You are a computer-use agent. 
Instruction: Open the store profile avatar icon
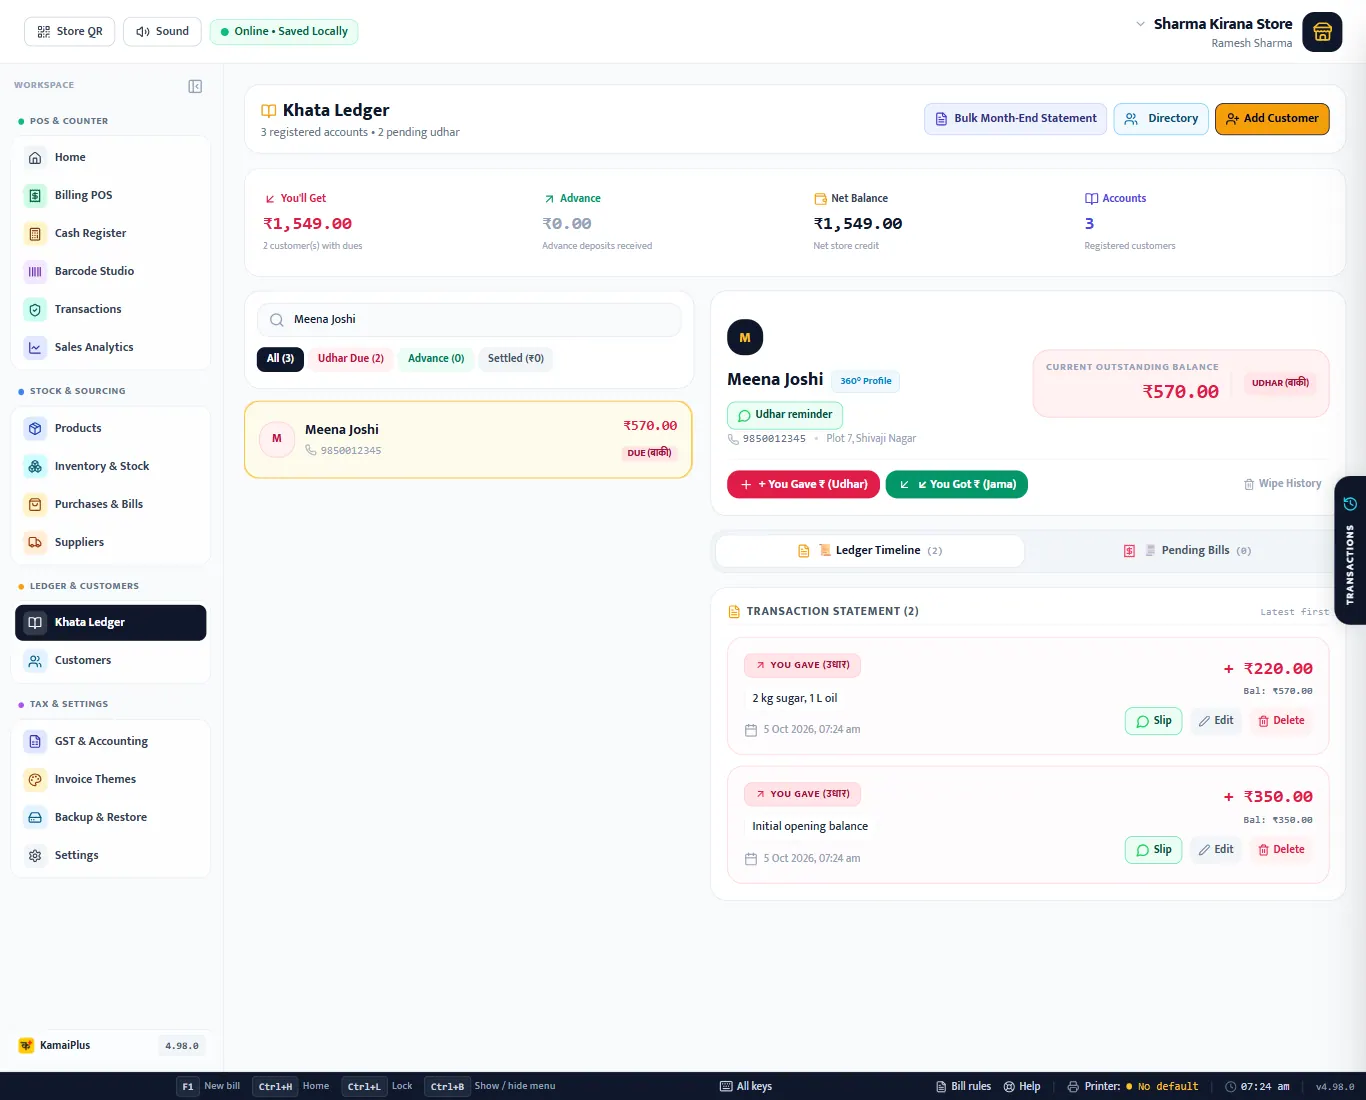coord(1322,32)
